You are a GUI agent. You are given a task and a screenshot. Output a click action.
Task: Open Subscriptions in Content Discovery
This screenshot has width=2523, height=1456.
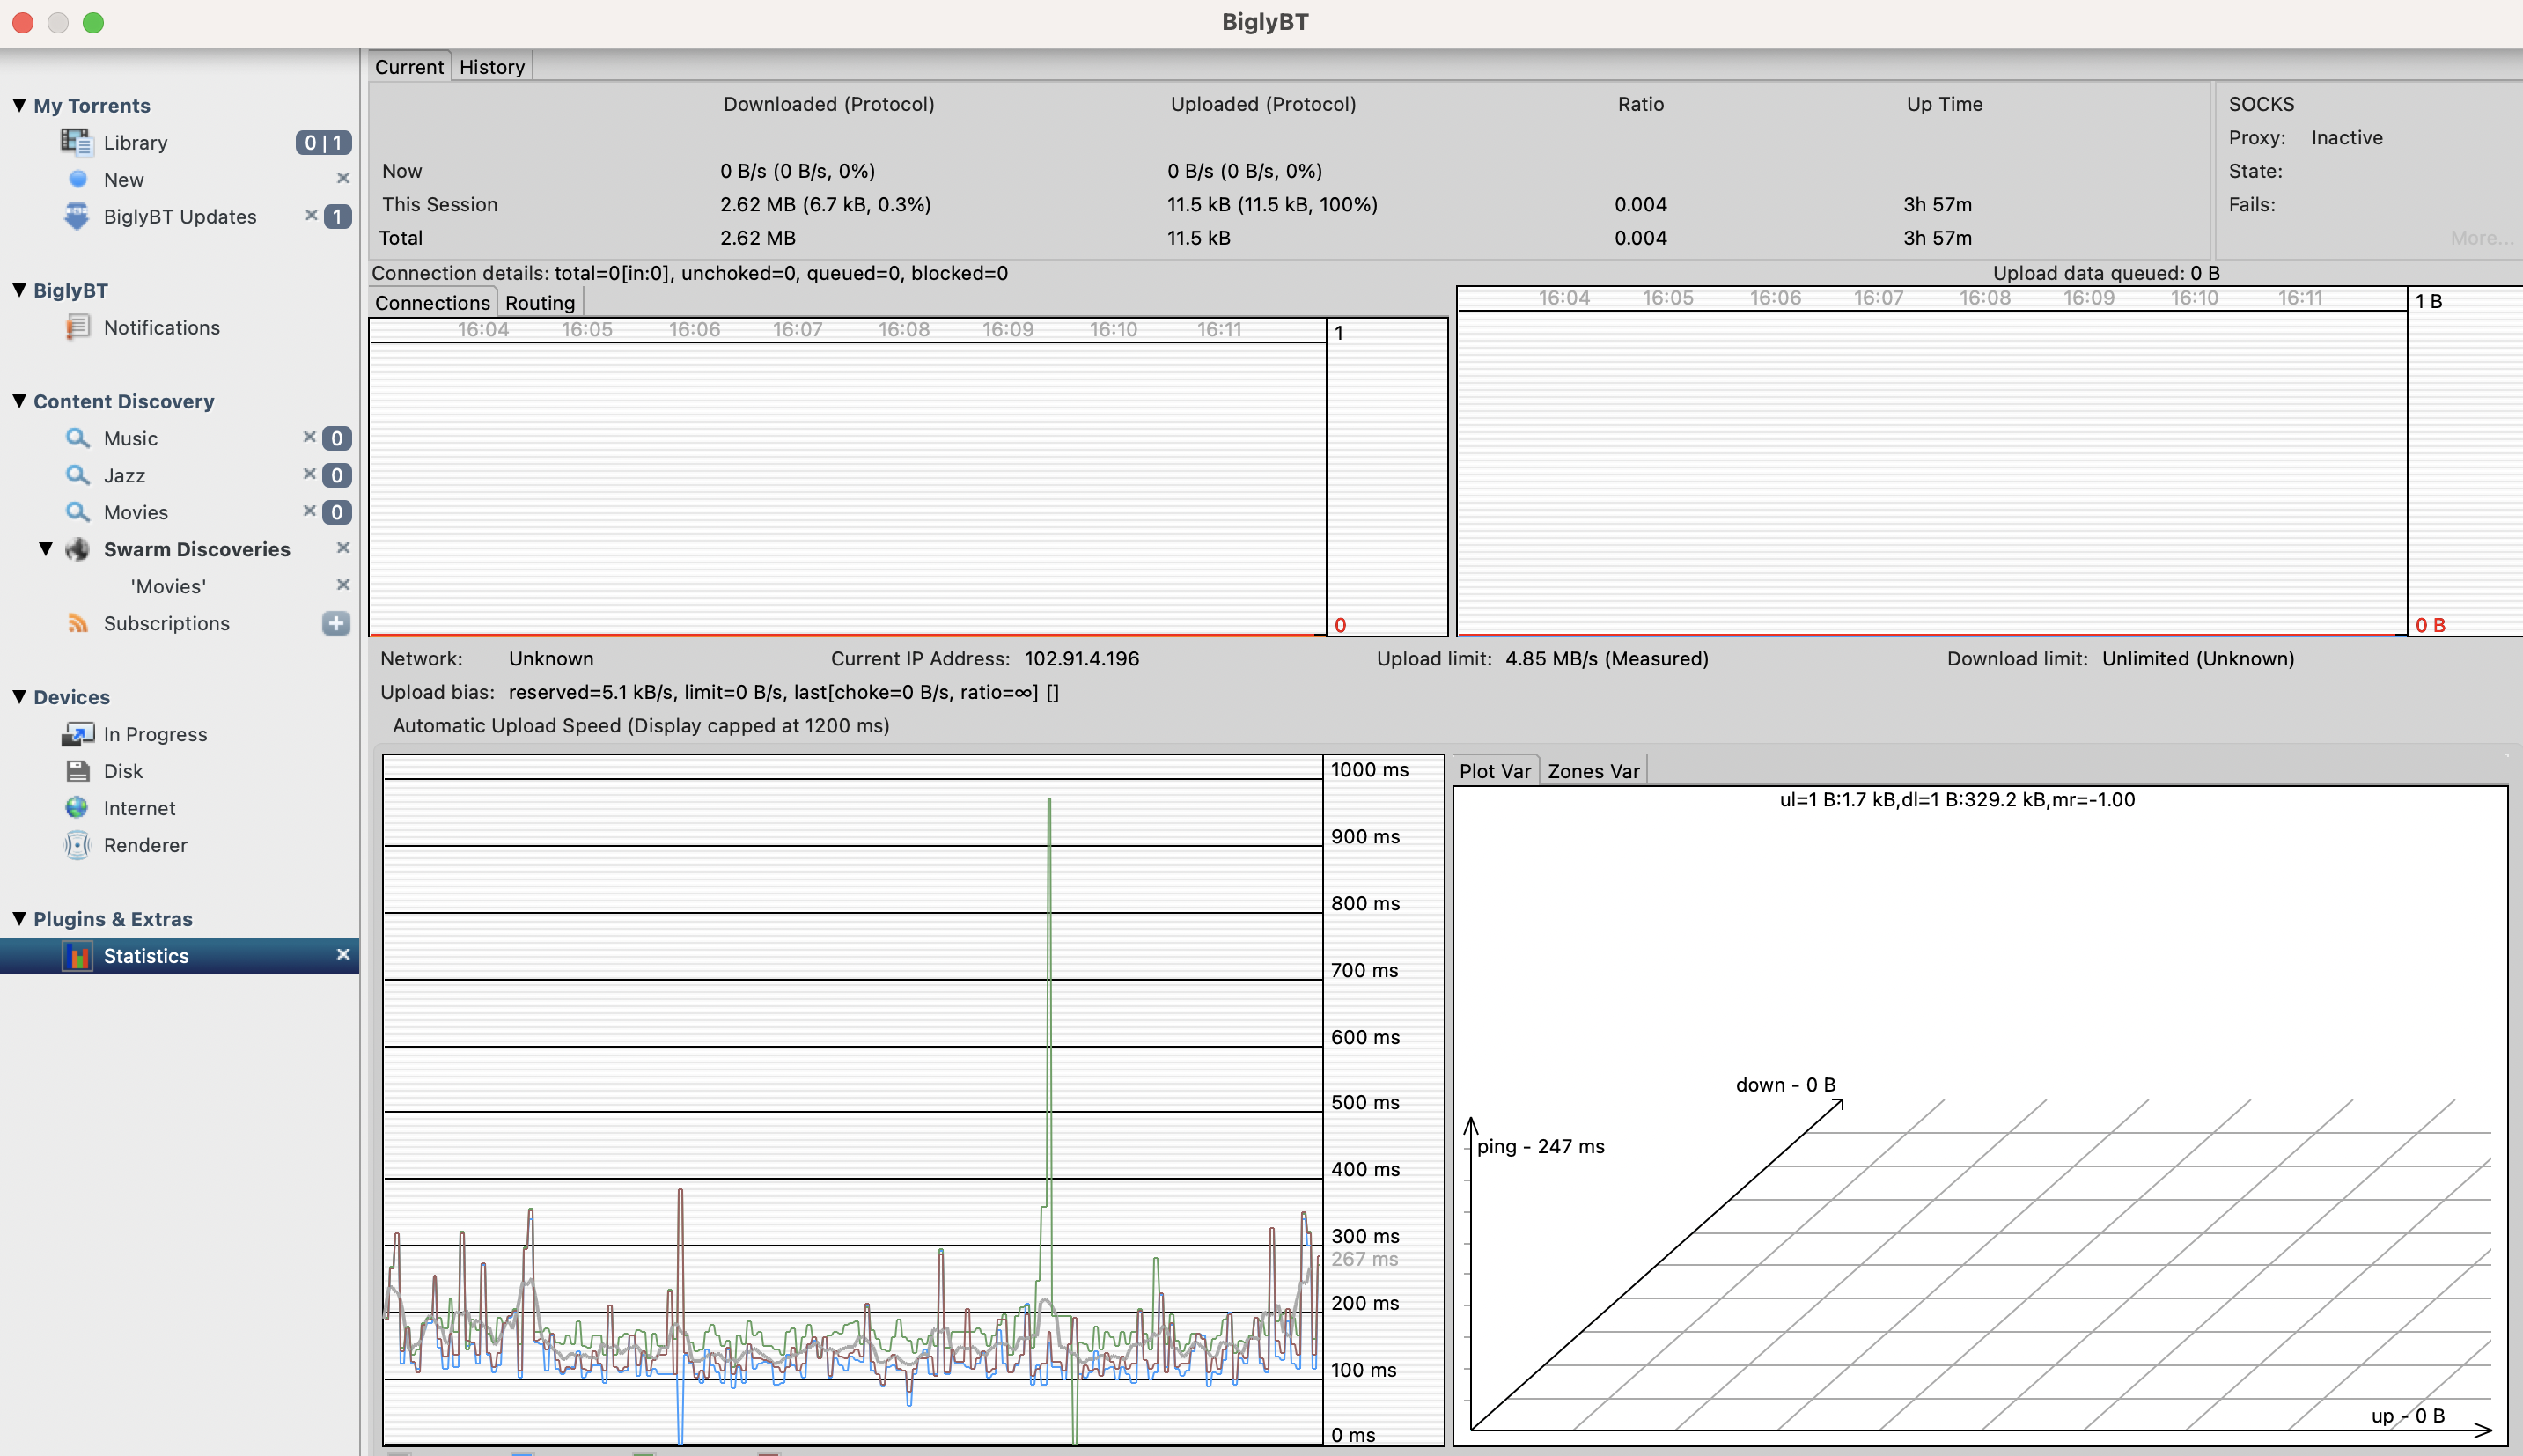[x=167, y=624]
